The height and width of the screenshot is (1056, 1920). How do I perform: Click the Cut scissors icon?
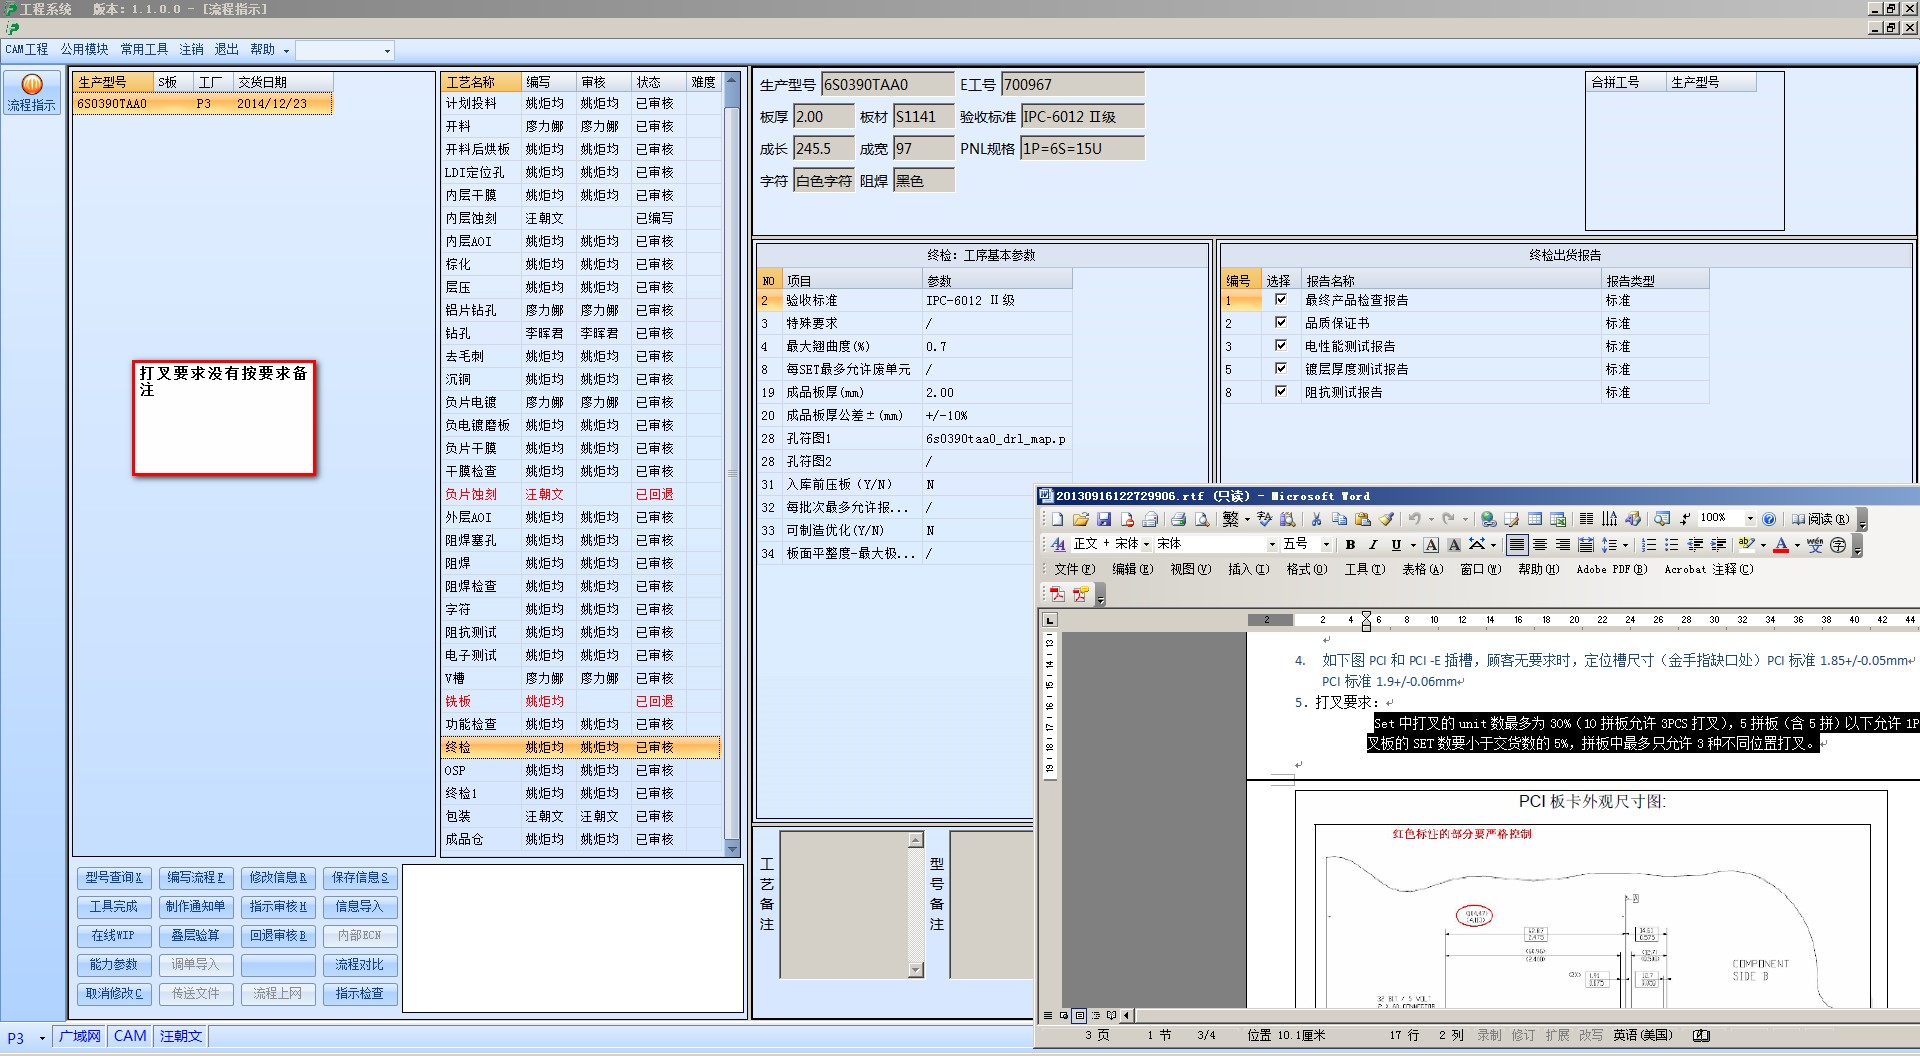(x=1316, y=519)
